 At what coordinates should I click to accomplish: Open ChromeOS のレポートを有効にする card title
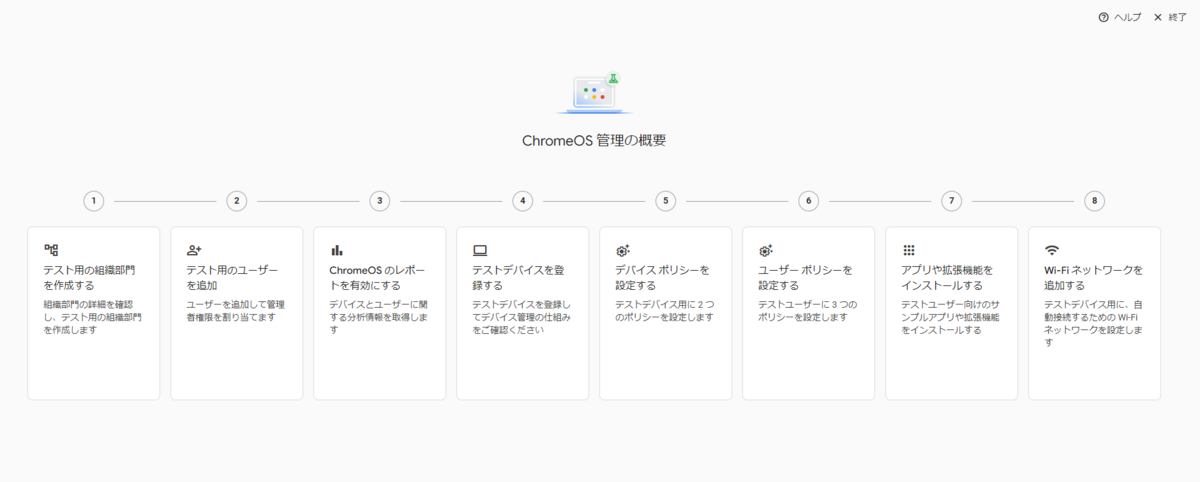[x=376, y=277]
